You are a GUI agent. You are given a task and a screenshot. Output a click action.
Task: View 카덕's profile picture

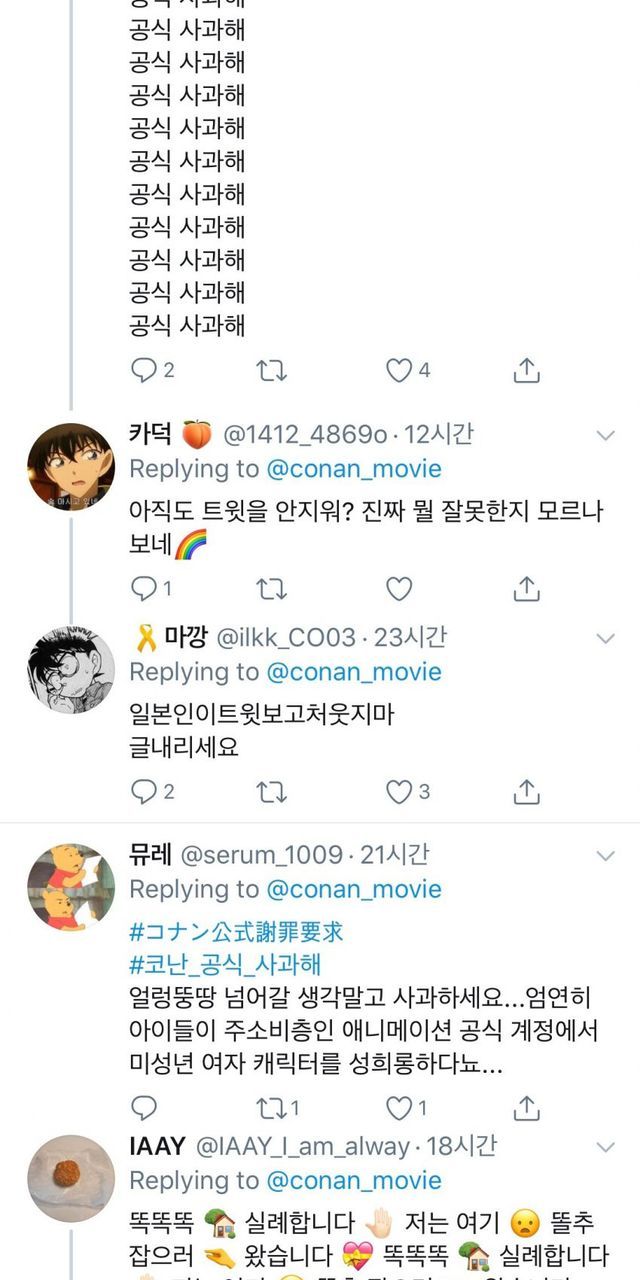(x=70, y=468)
